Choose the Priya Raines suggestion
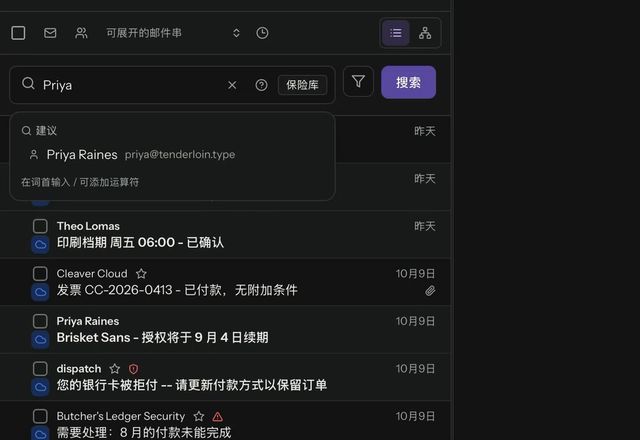Image resolution: width=640 pixels, height=440 pixels. click(172, 155)
